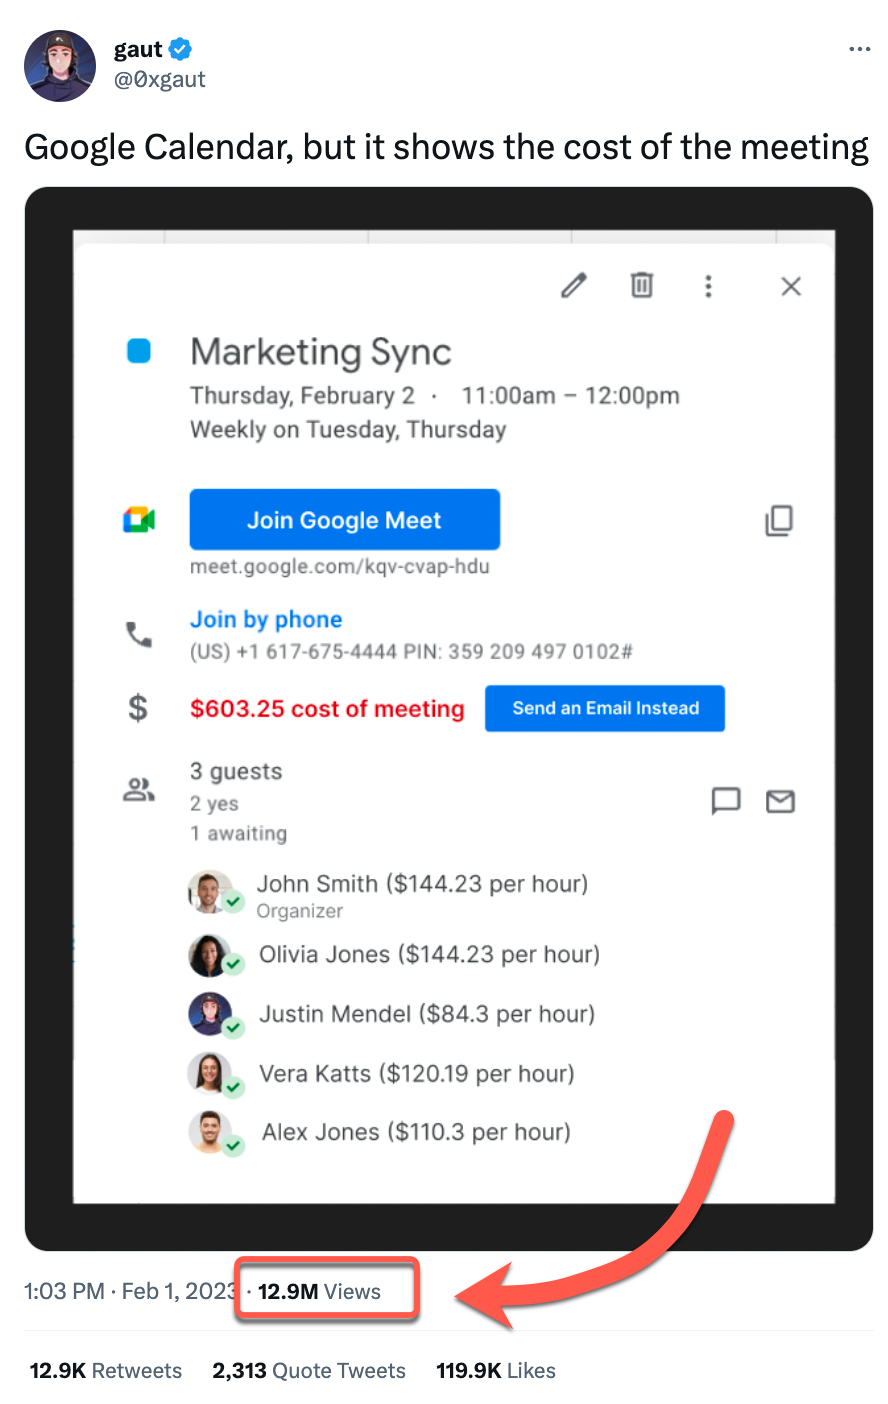Screen dimensions: 888x1404
Task: Click Alex Jones's avatar
Action: pyautogui.click(x=211, y=1132)
